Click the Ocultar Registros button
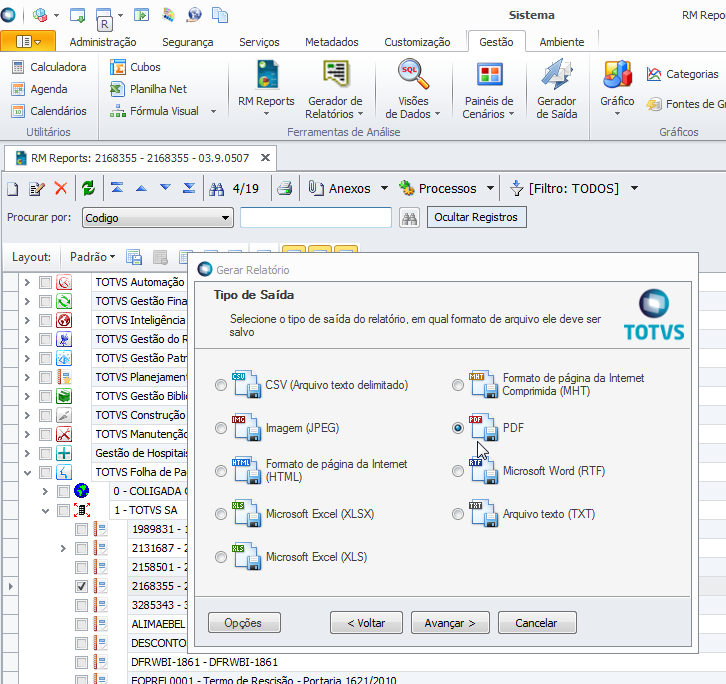 click(x=476, y=217)
